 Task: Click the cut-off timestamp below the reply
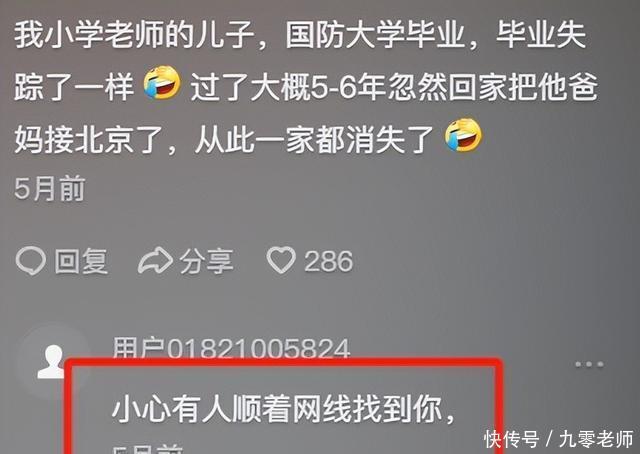[x=148, y=449]
